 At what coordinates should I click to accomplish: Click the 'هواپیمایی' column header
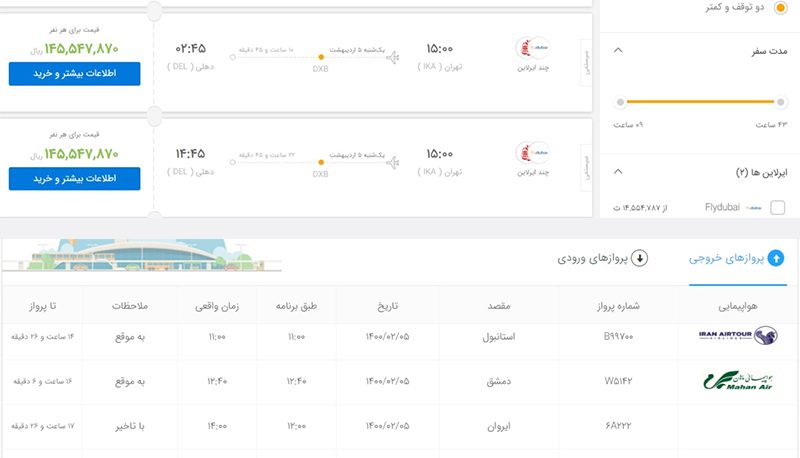pos(739,304)
